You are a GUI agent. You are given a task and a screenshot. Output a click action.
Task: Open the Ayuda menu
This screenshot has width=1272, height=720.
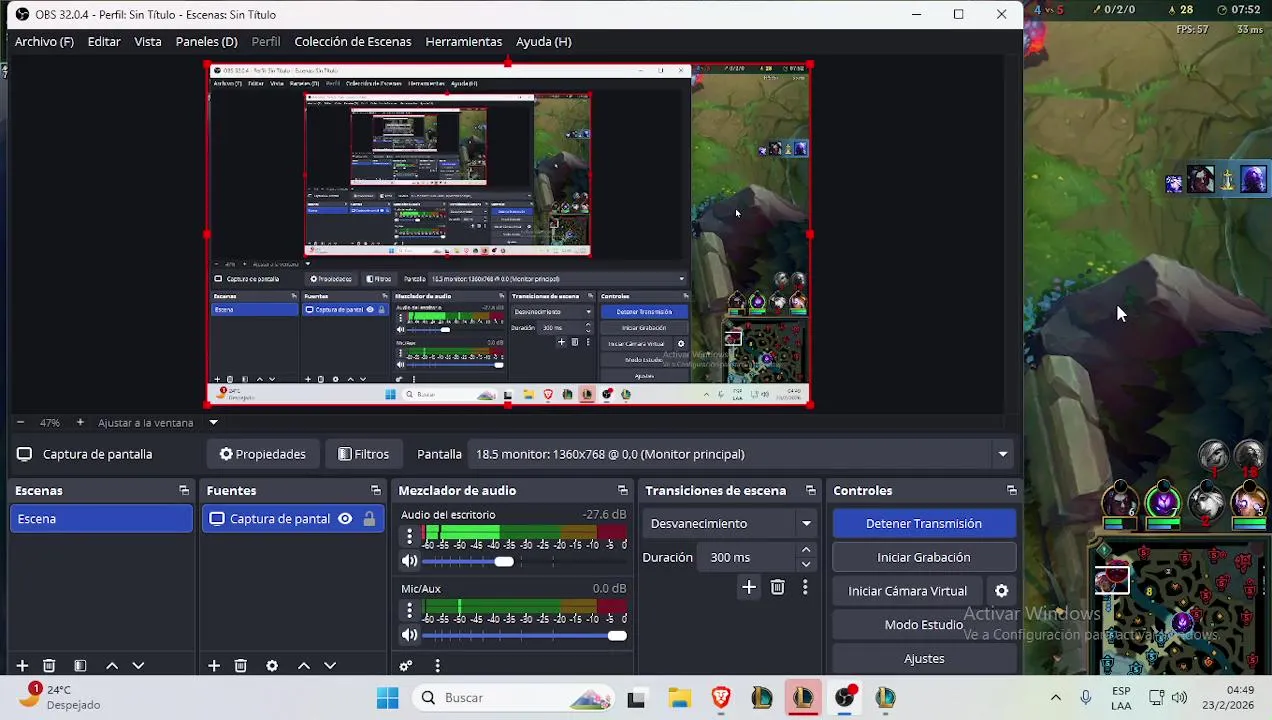point(544,42)
